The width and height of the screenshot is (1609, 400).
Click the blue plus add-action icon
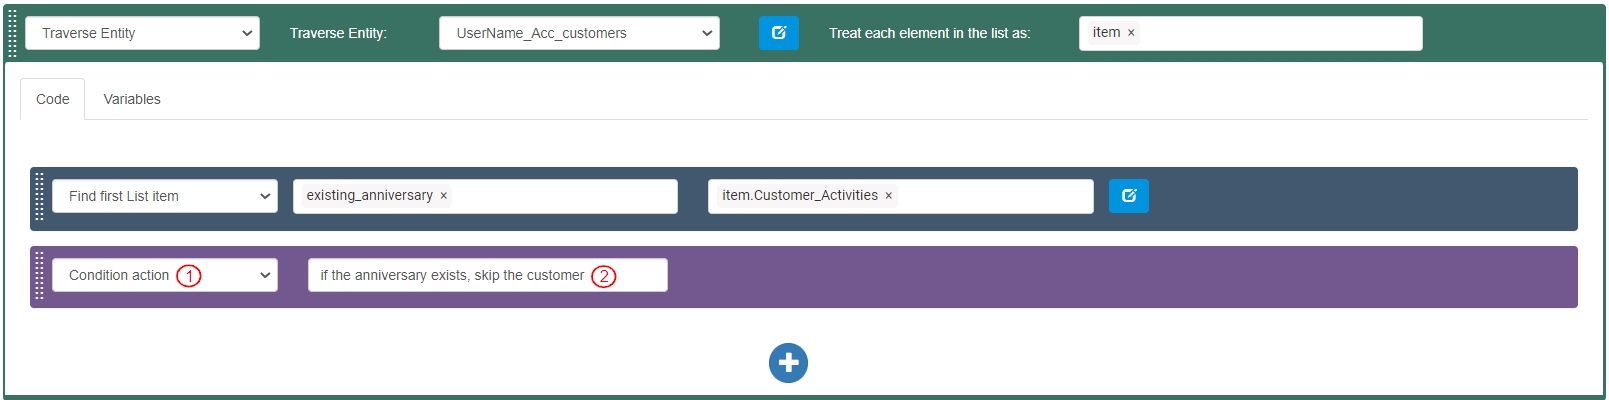(788, 363)
